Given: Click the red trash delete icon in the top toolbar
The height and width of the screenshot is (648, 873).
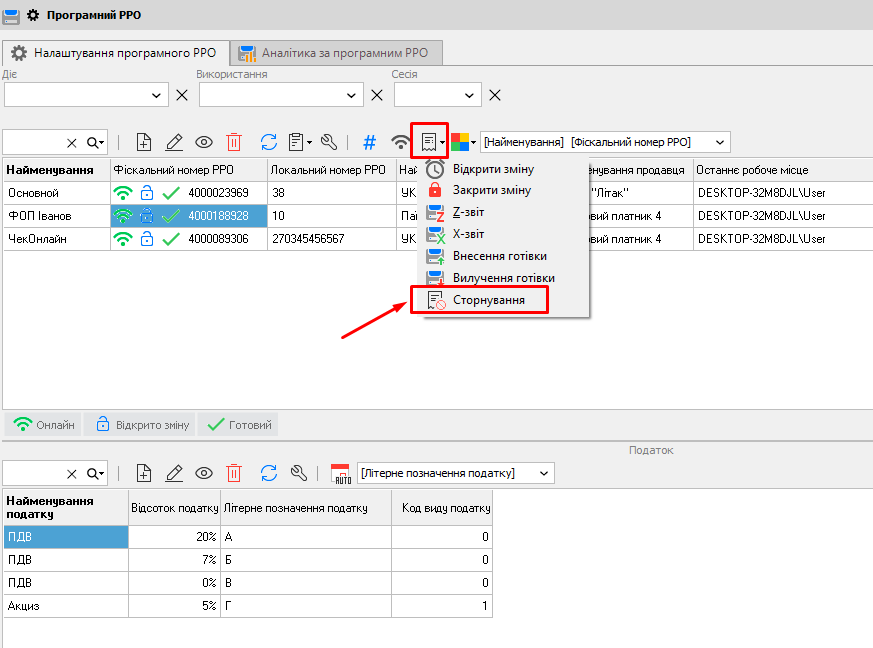Looking at the screenshot, I should click(x=233, y=142).
